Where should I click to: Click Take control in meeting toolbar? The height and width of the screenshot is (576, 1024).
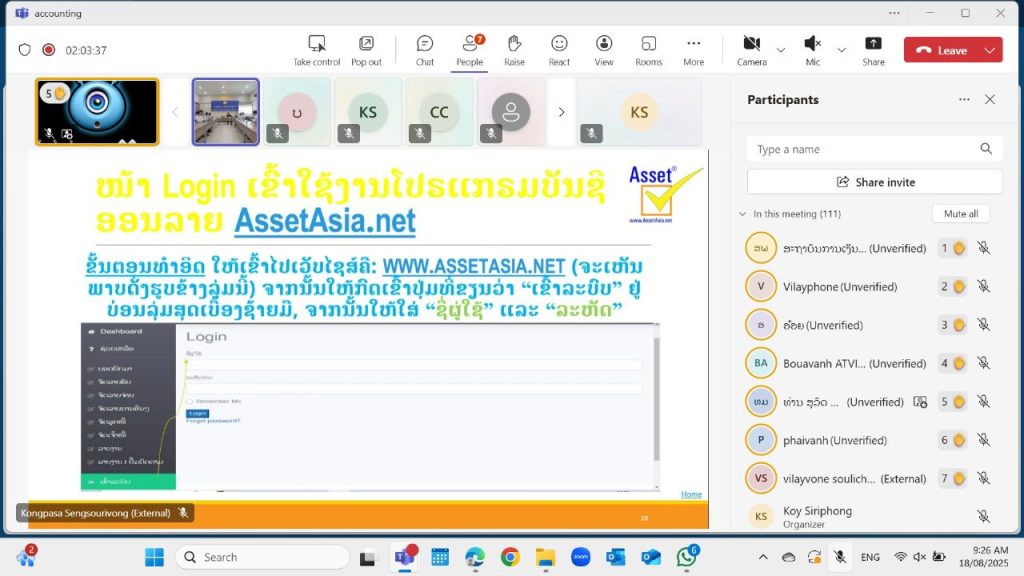tap(317, 50)
